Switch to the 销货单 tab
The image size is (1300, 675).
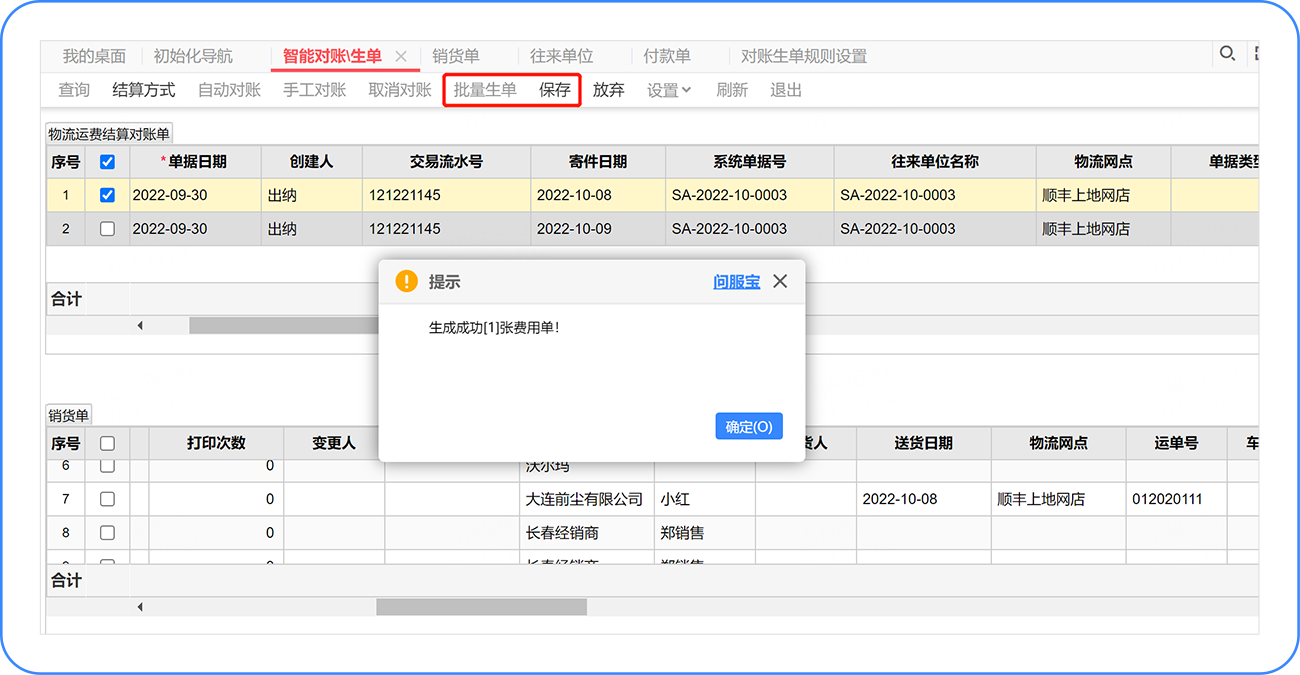click(456, 56)
